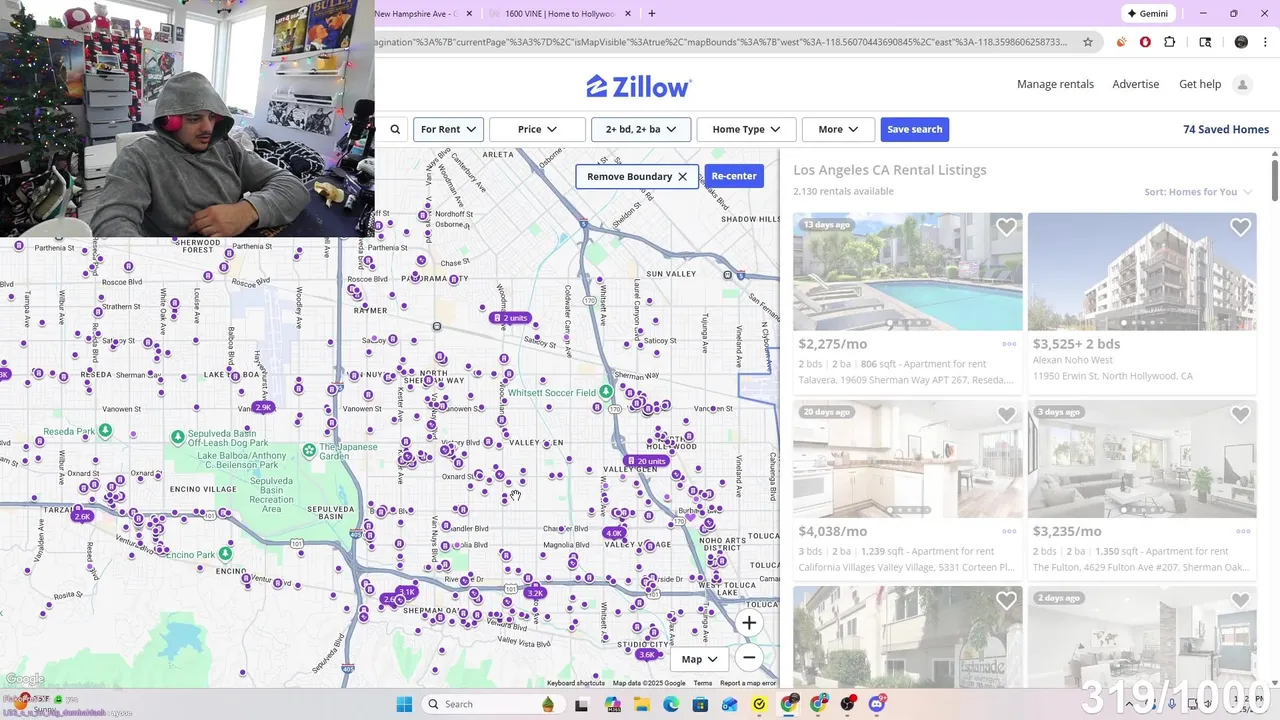1280x720 pixels.
Task: Open the $2,275/mo pool listing photo
Action: [907, 271]
